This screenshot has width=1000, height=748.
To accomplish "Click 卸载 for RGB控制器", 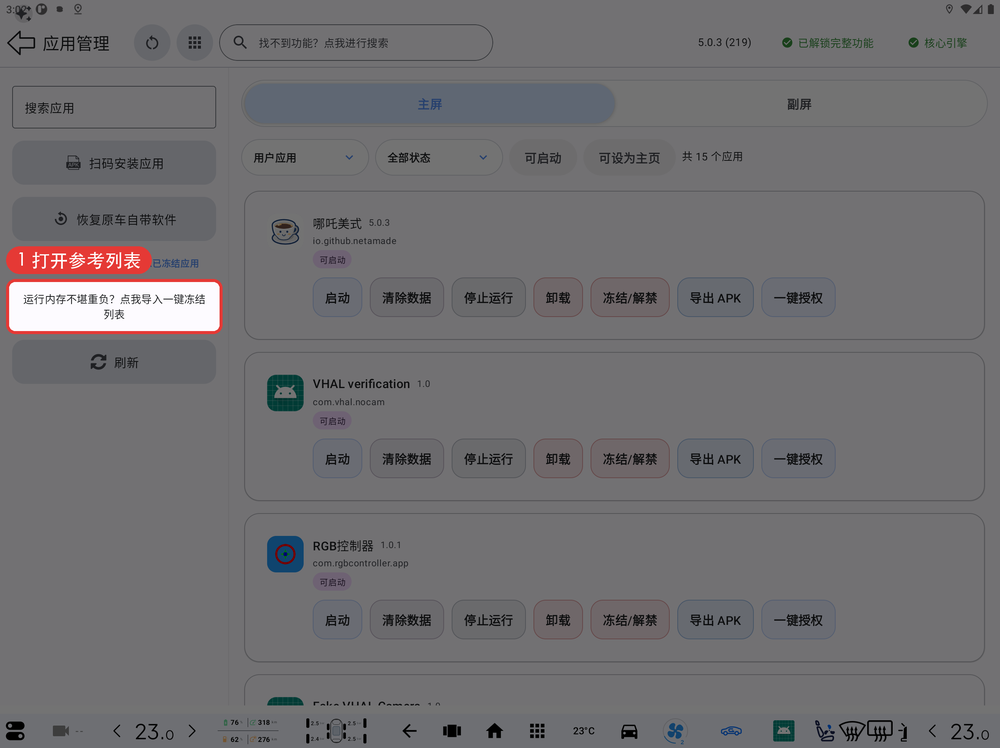I will point(558,620).
